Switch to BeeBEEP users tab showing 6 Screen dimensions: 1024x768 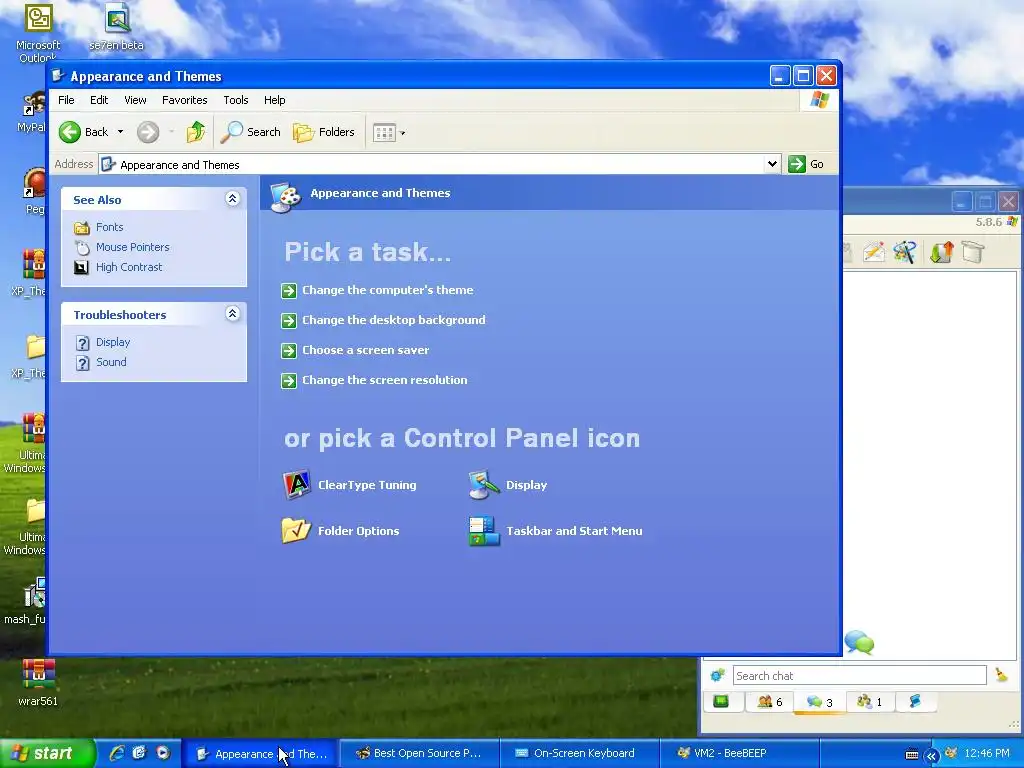769,701
